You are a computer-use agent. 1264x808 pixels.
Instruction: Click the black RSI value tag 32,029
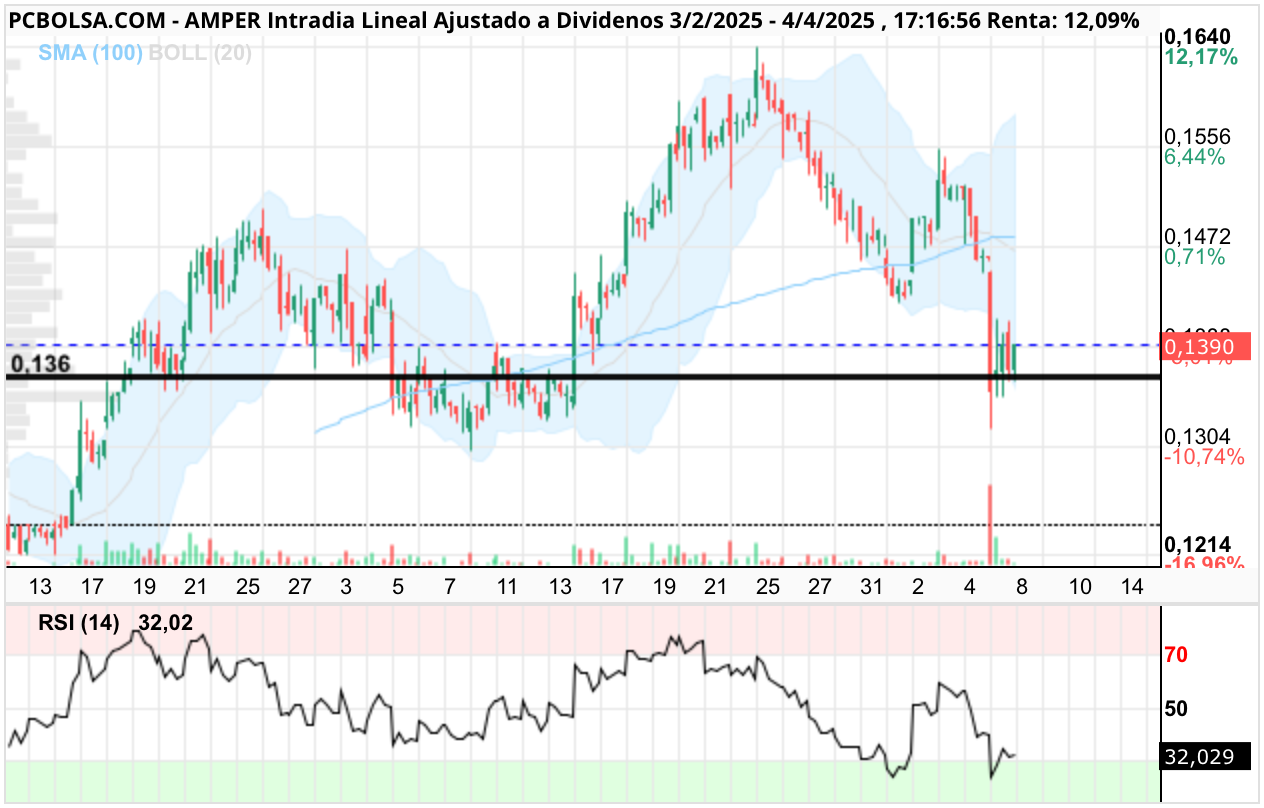coord(1207,757)
